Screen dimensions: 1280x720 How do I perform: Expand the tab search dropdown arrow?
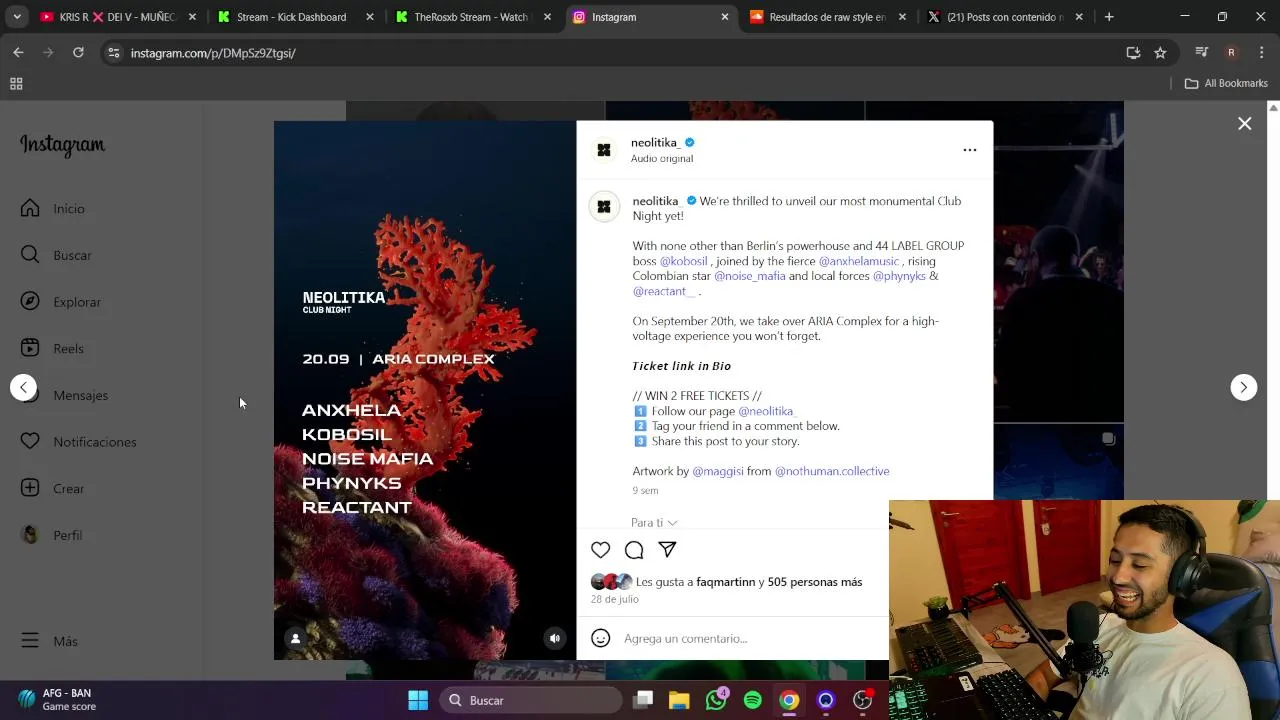(17, 17)
